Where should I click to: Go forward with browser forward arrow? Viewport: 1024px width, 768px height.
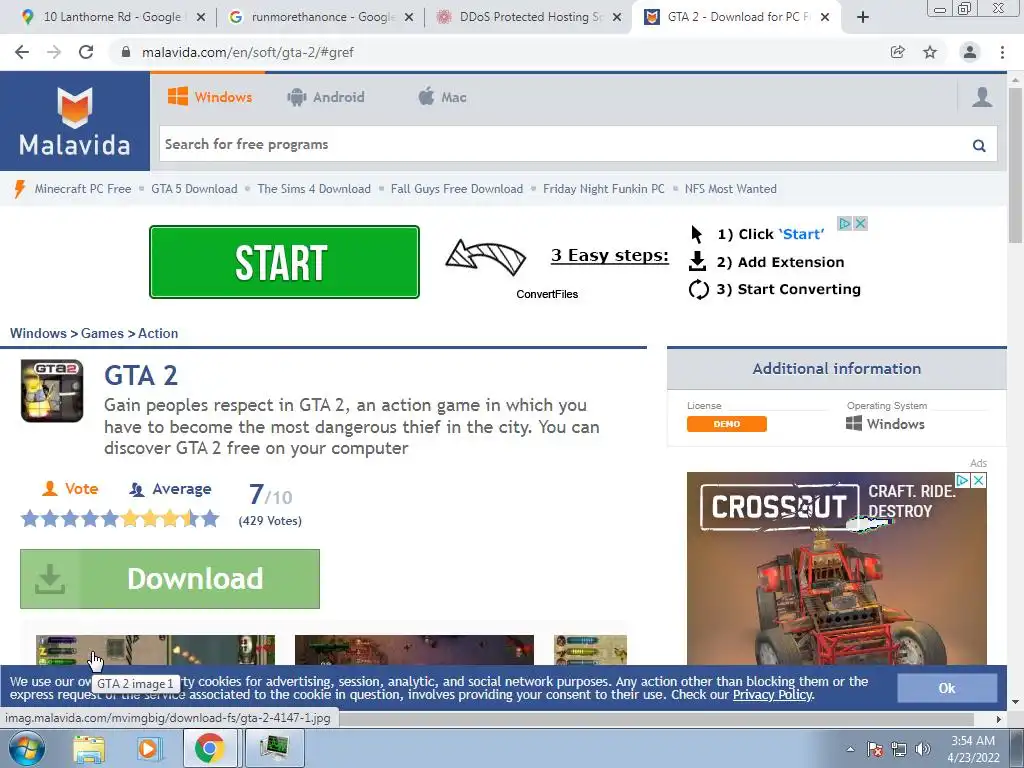click(54, 52)
